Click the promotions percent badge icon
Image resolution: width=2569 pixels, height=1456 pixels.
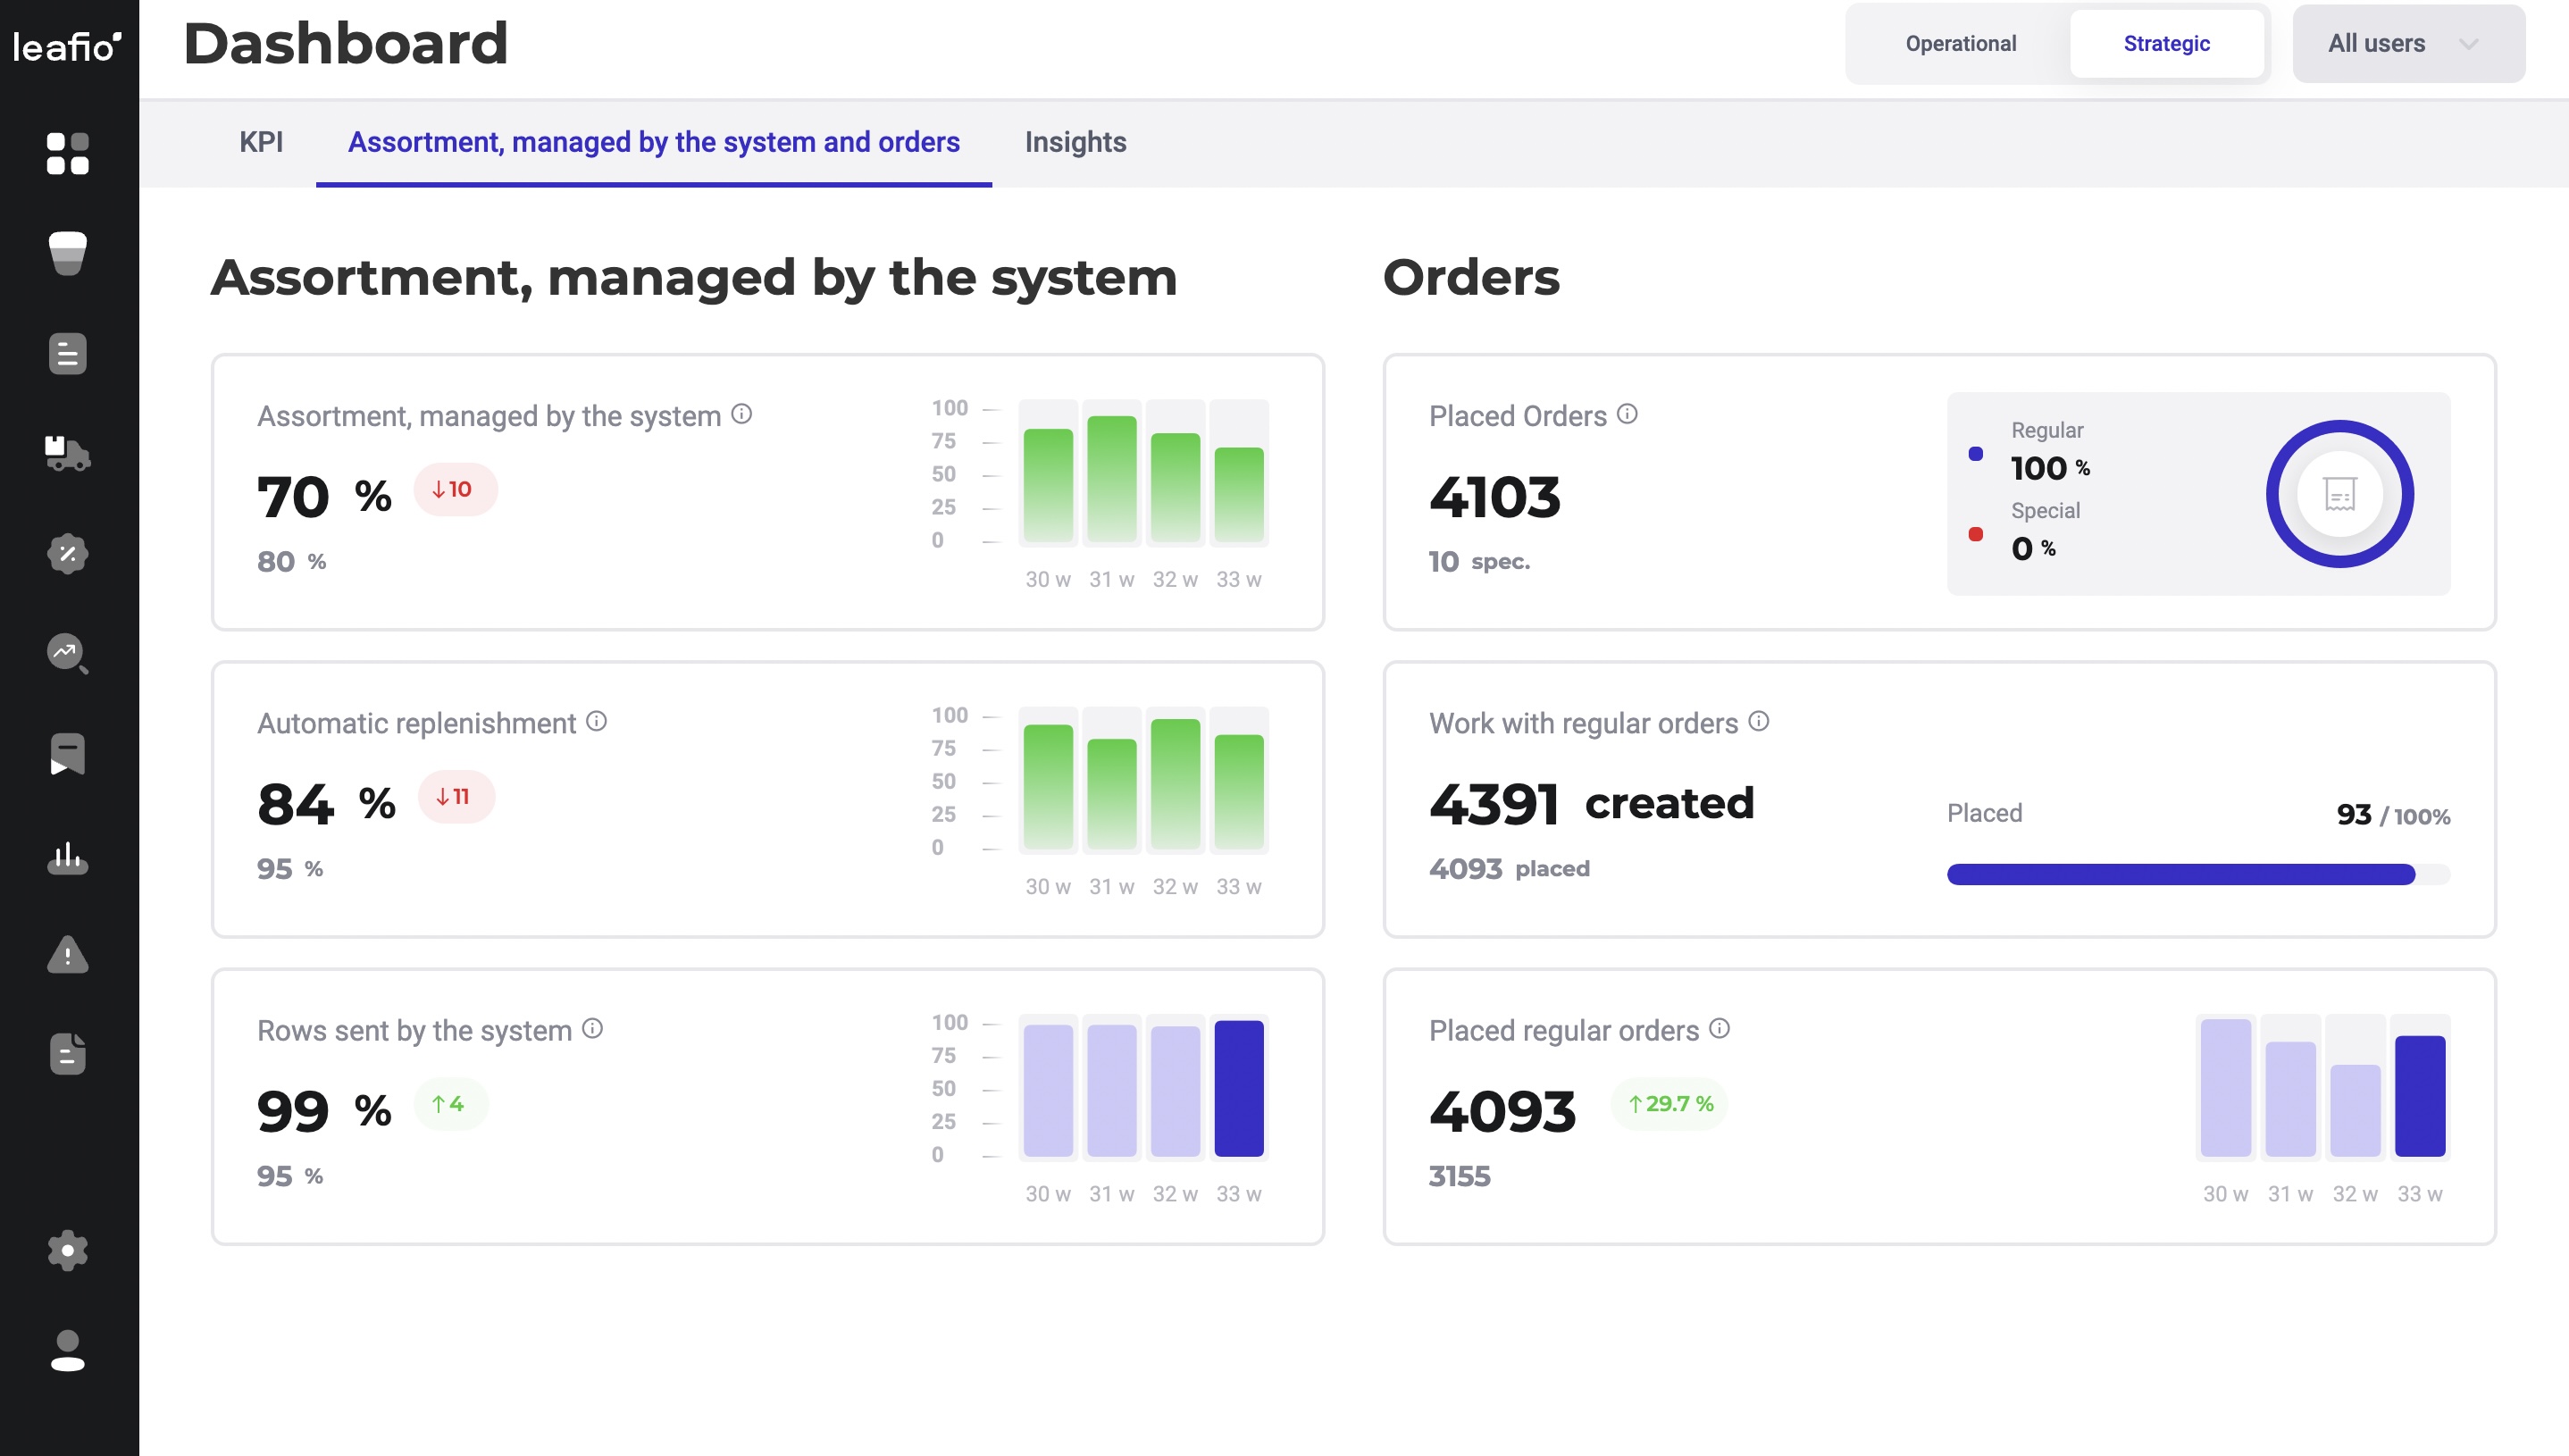67,553
